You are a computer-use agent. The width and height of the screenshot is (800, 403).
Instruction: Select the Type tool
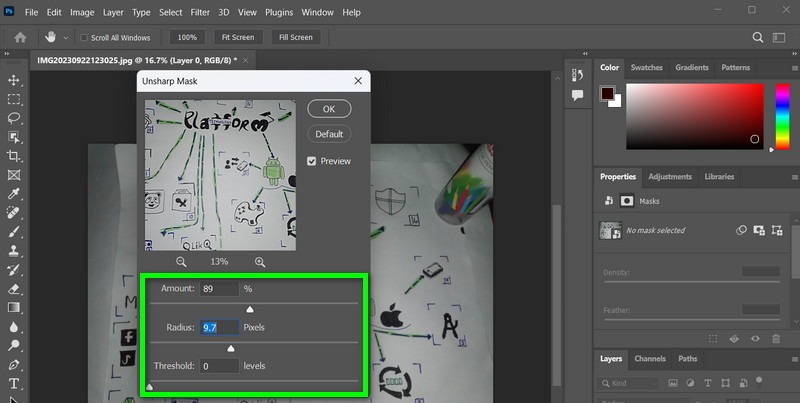[14, 383]
